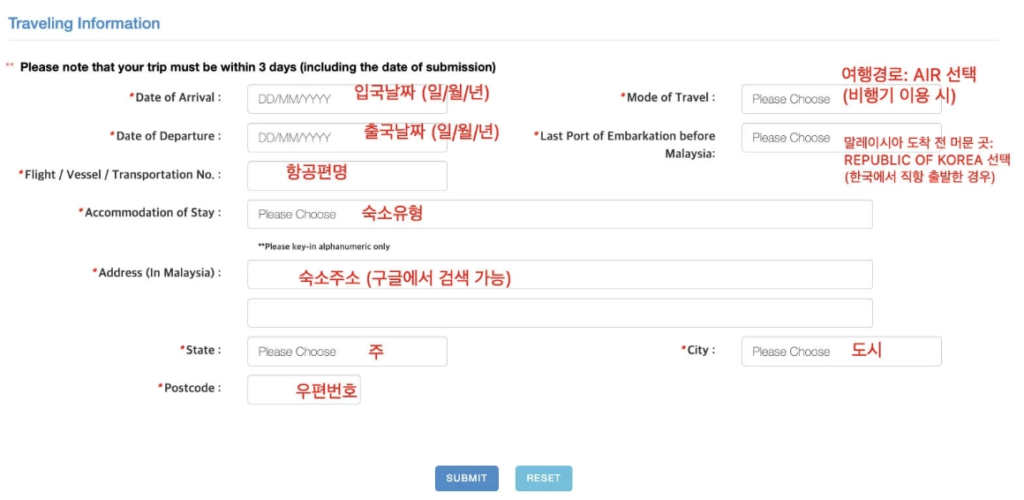Expand Last Port of Embarkation dropdown
The image size is (1024, 500).
(x=791, y=138)
